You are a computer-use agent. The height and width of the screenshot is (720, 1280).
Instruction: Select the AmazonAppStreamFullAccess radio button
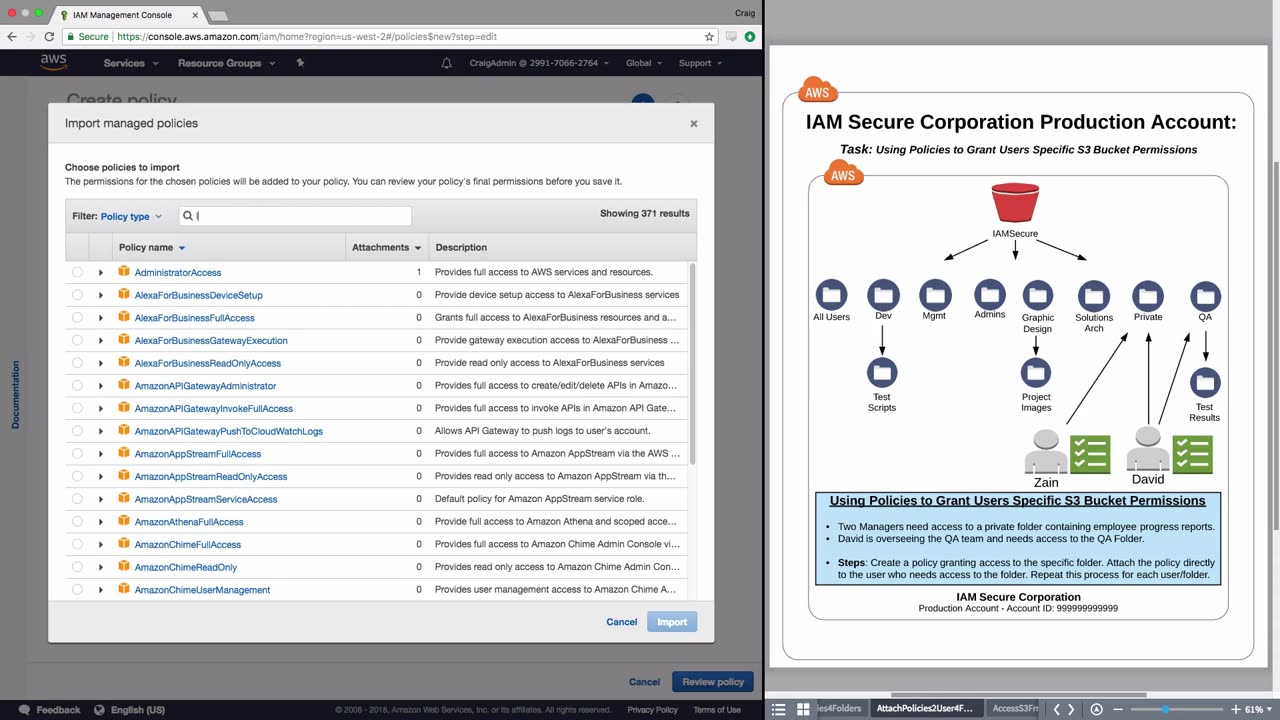[x=77, y=454]
